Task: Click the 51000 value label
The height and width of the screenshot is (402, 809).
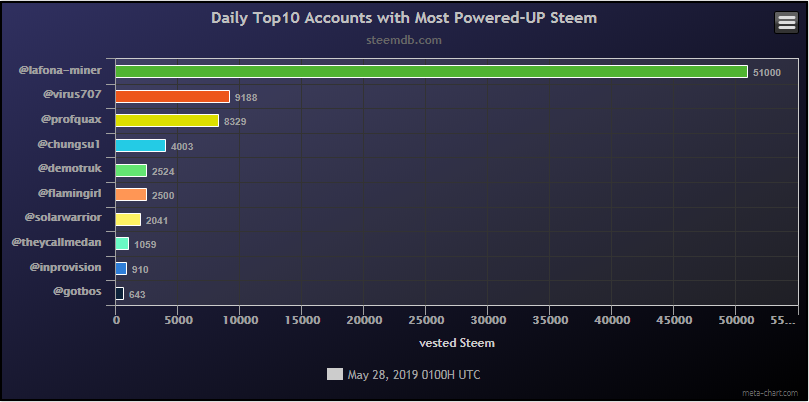Action: 767,73
